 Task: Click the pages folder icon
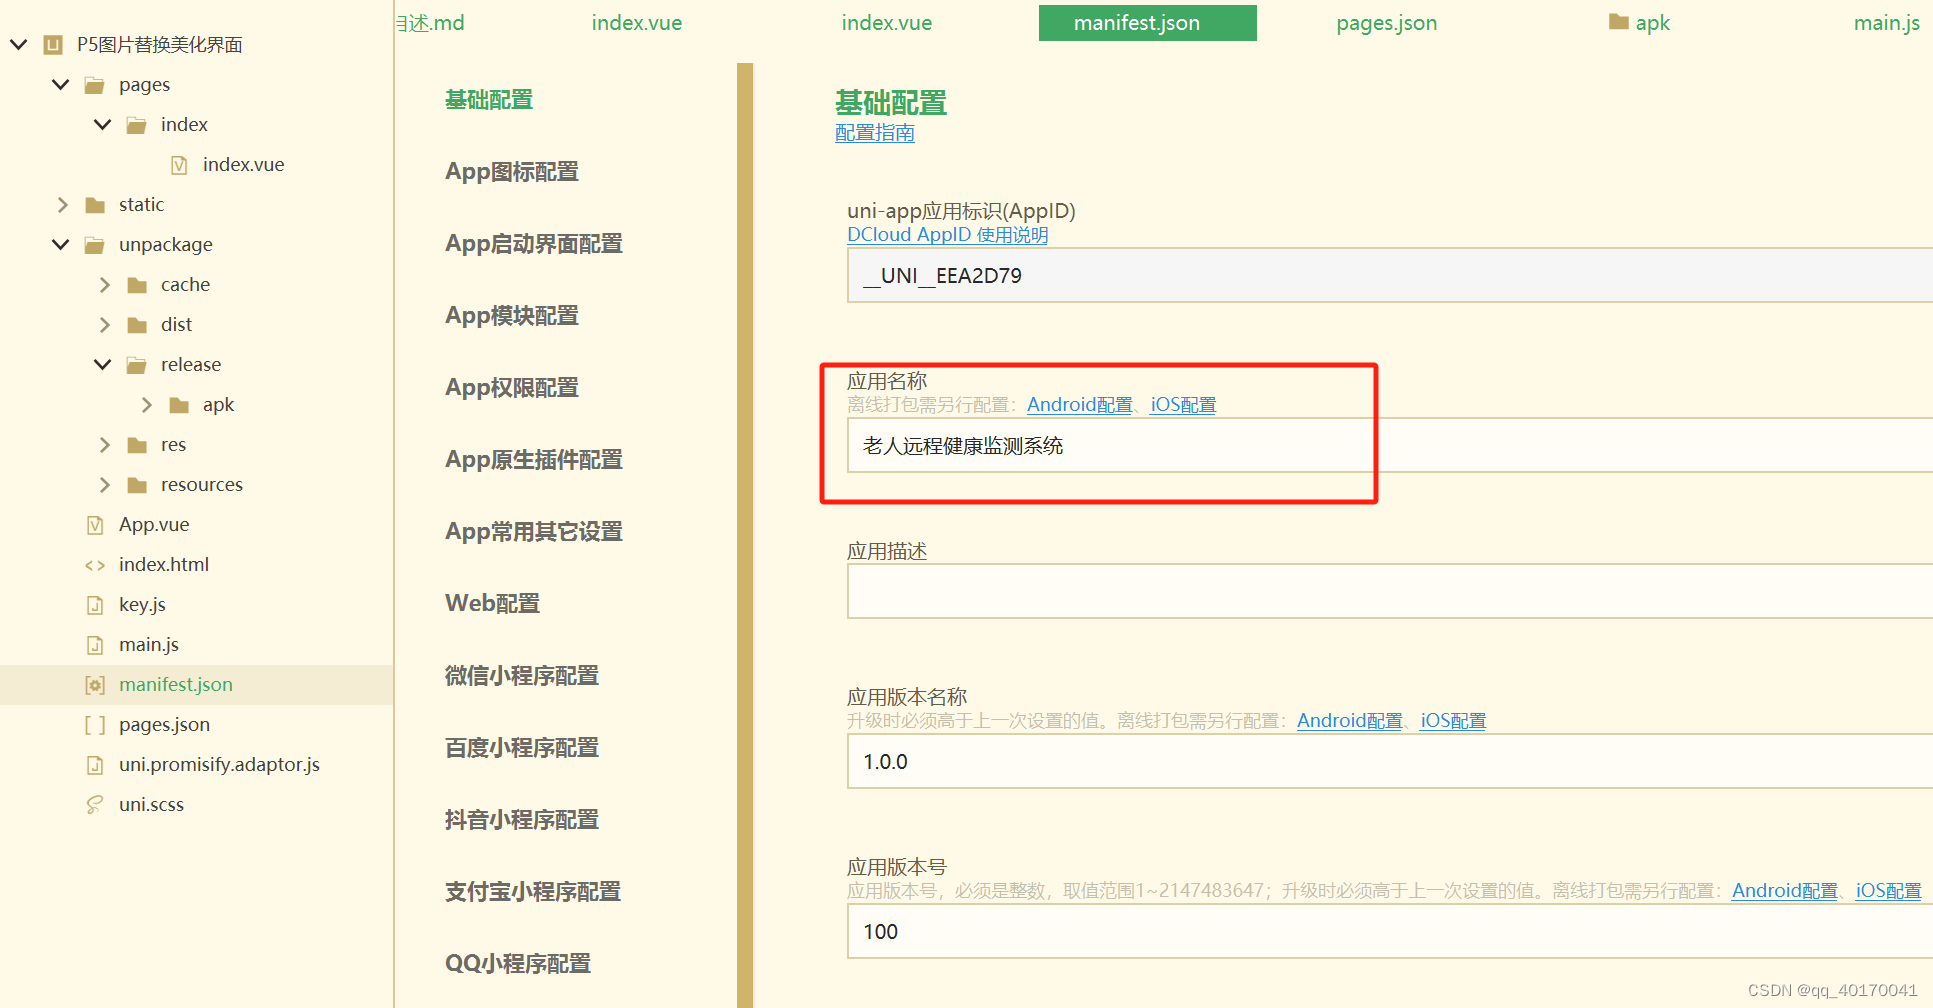[x=95, y=85]
